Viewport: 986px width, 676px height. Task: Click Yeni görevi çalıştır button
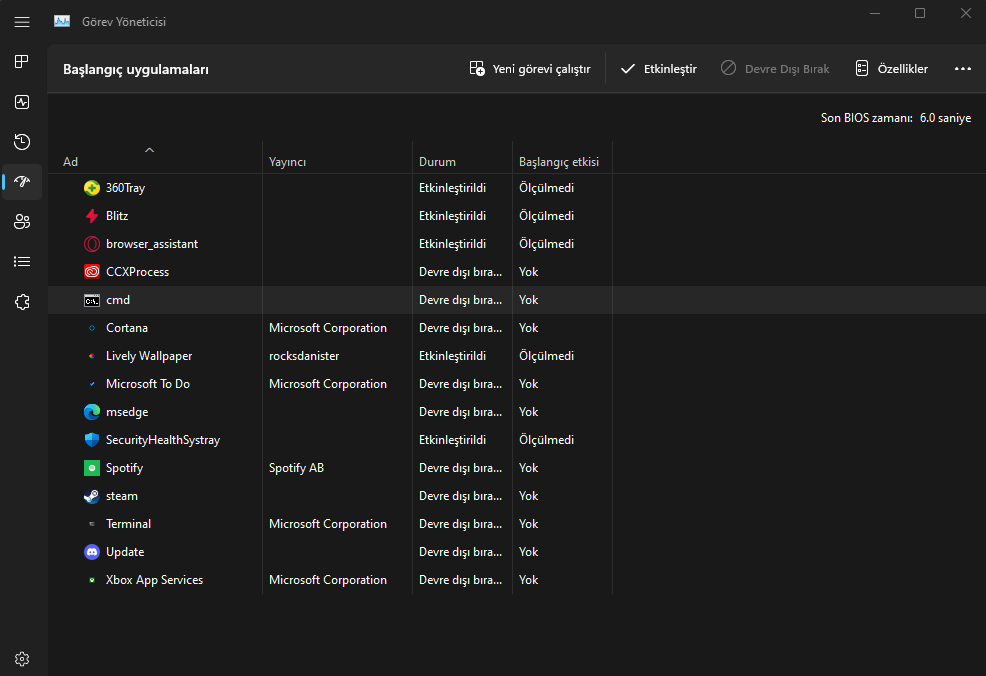530,69
